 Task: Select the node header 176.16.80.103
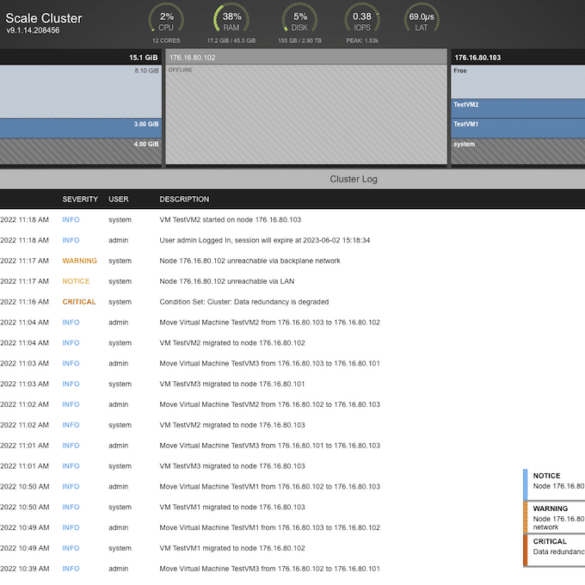[518, 57]
